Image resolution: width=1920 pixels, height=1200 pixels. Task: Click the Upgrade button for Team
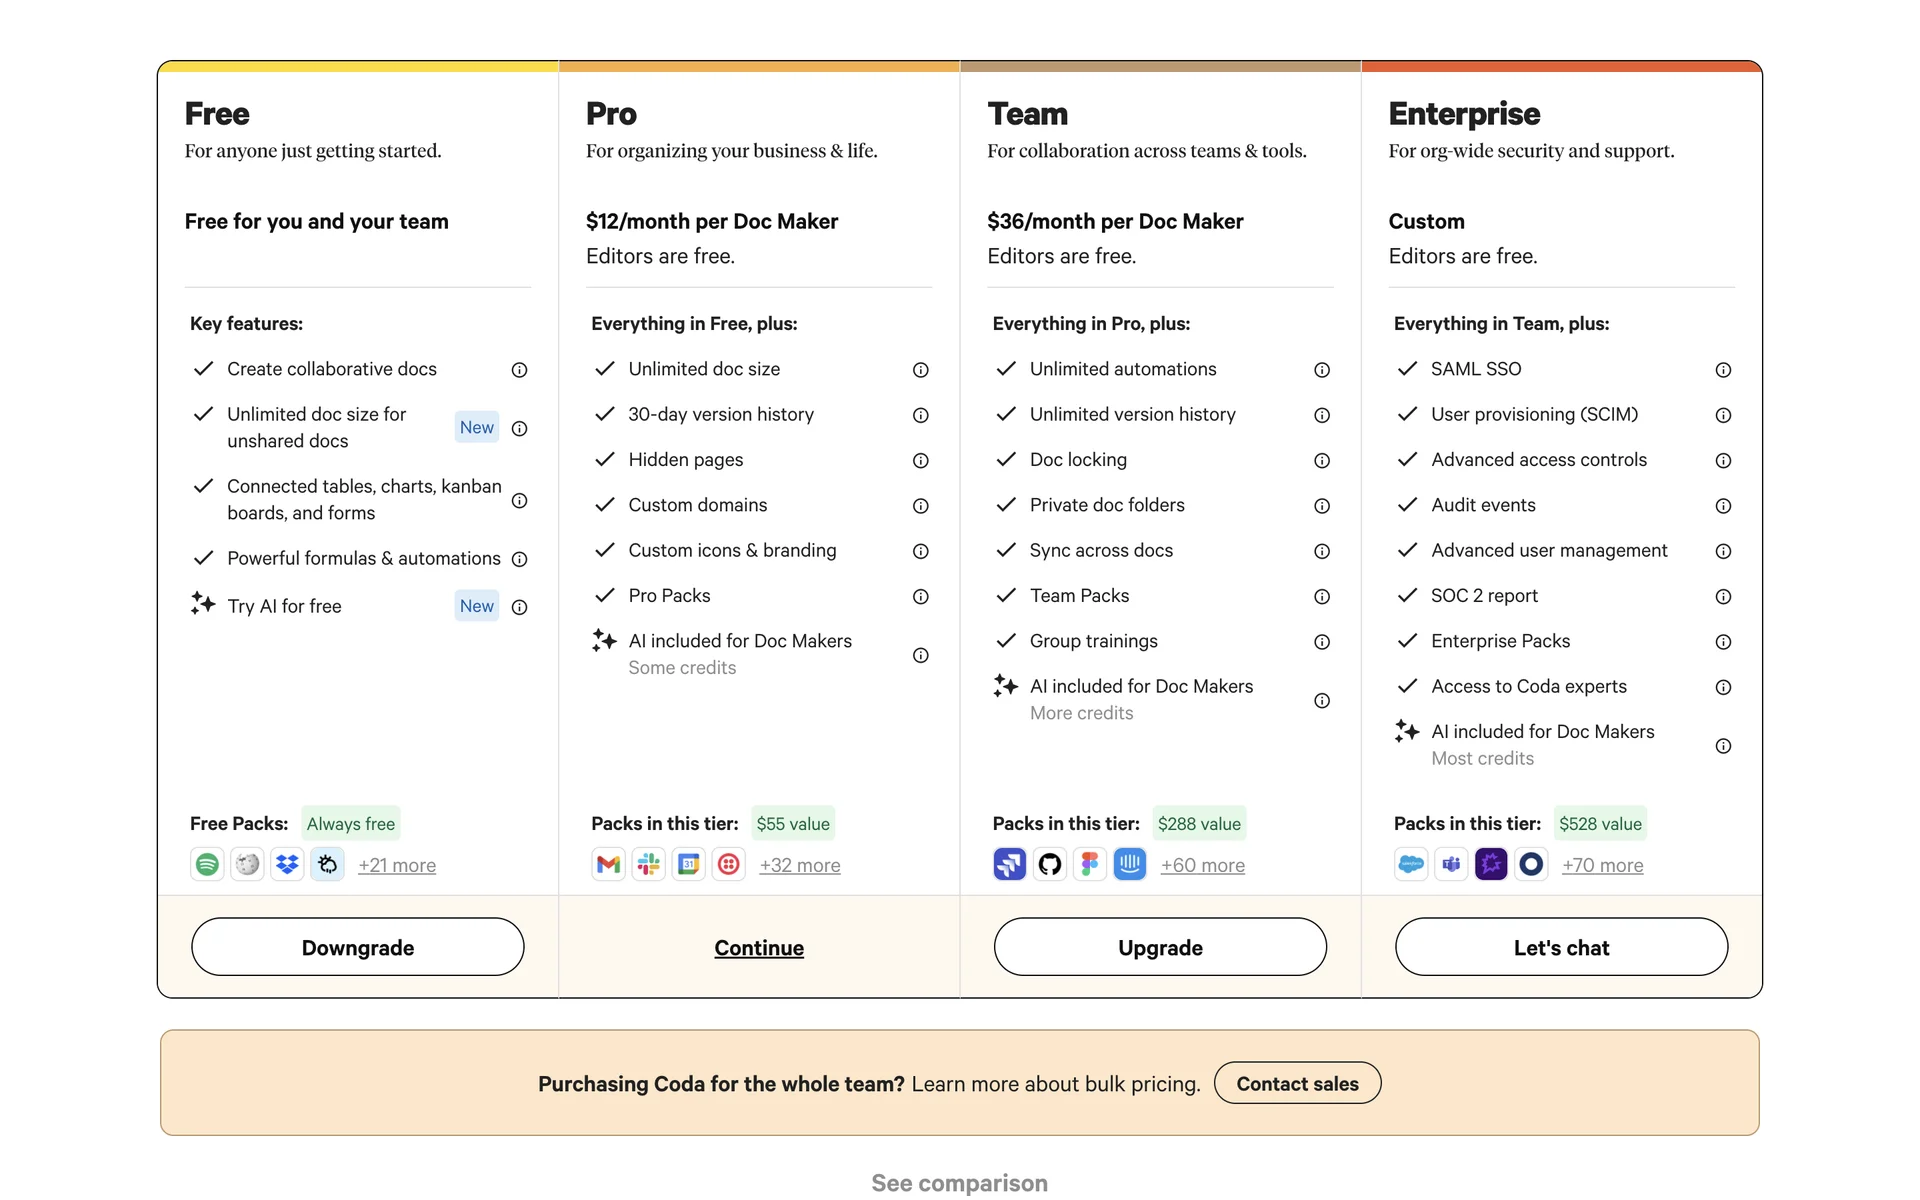tap(1160, 947)
